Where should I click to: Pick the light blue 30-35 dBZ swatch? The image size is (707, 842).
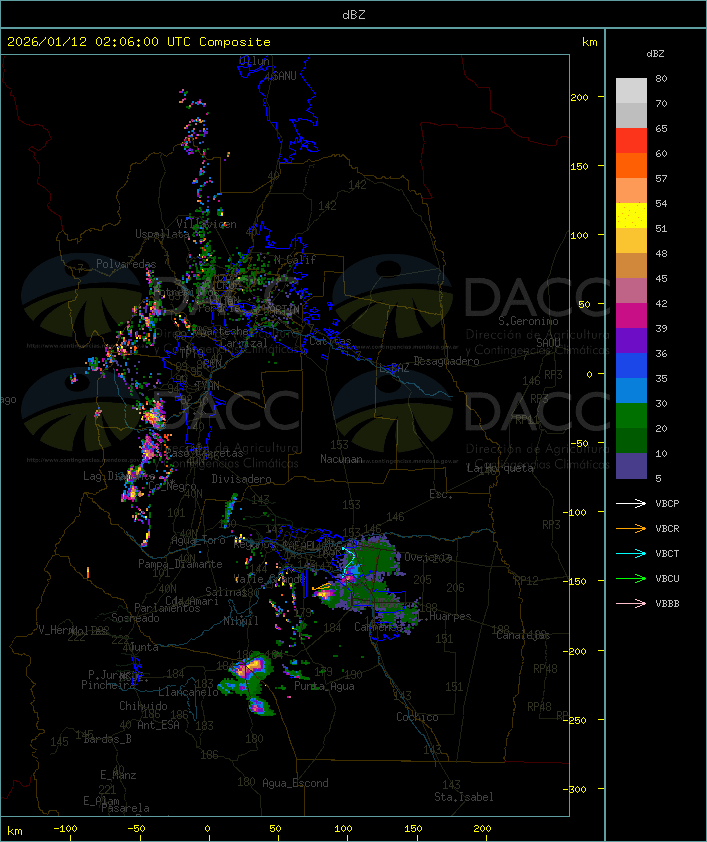click(631, 390)
